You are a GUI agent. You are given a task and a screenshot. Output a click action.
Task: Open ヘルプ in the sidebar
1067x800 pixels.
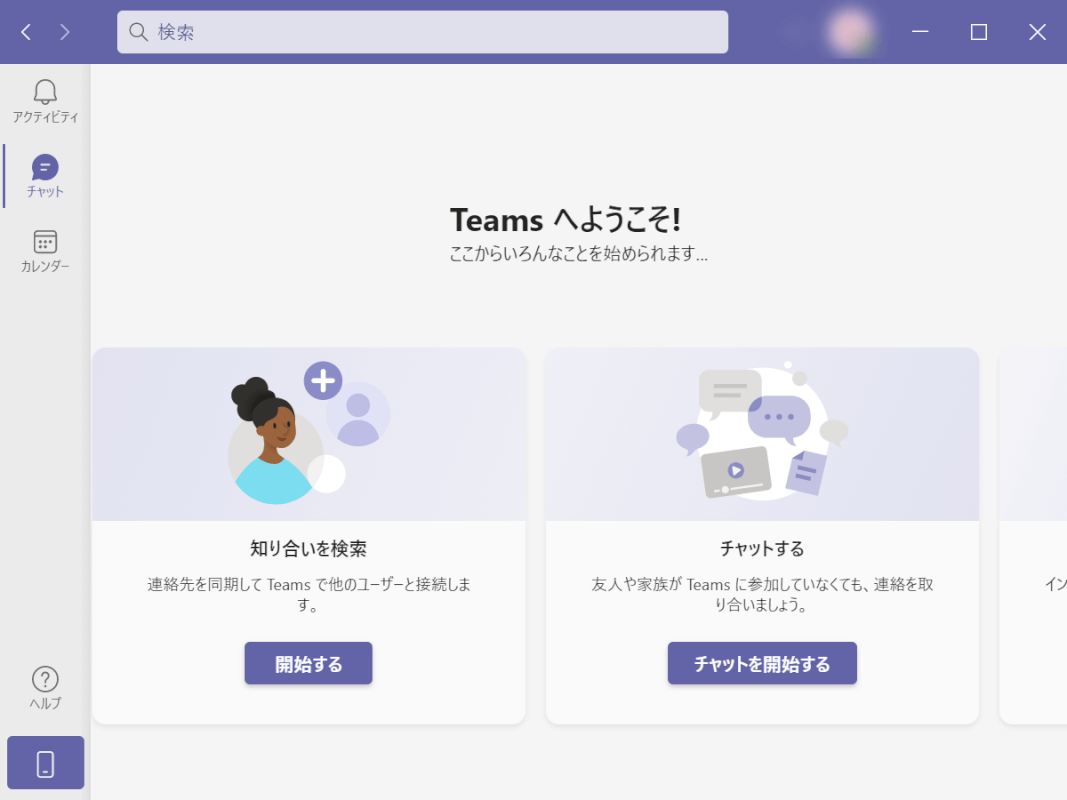pyautogui.click(x=46, y=688)
